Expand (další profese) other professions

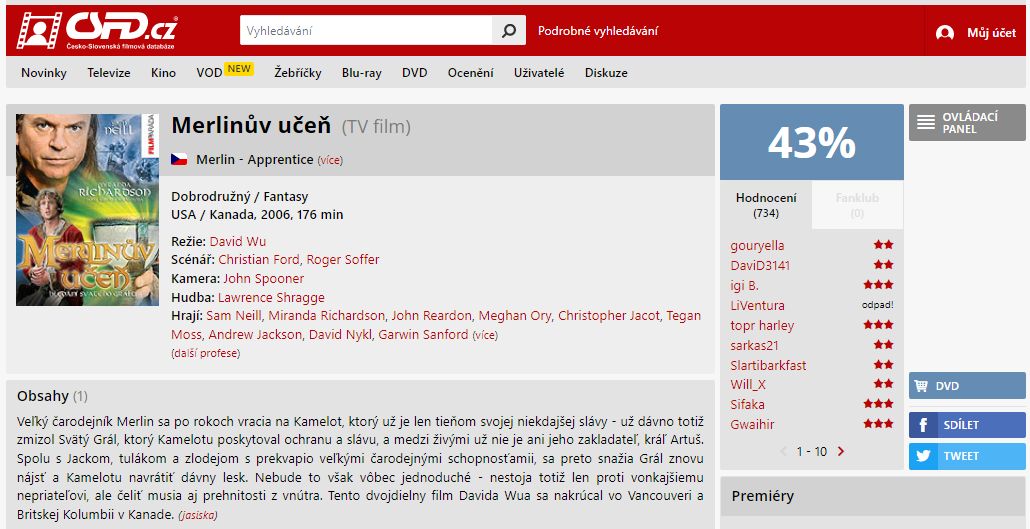[x=206, y=354]
